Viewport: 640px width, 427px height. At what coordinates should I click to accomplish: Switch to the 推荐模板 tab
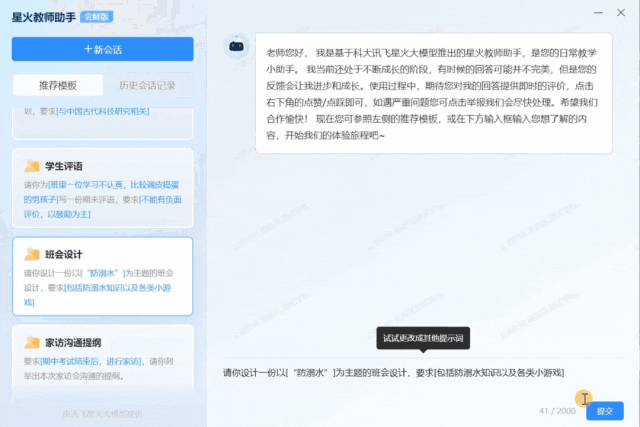(x=58, y=85)
